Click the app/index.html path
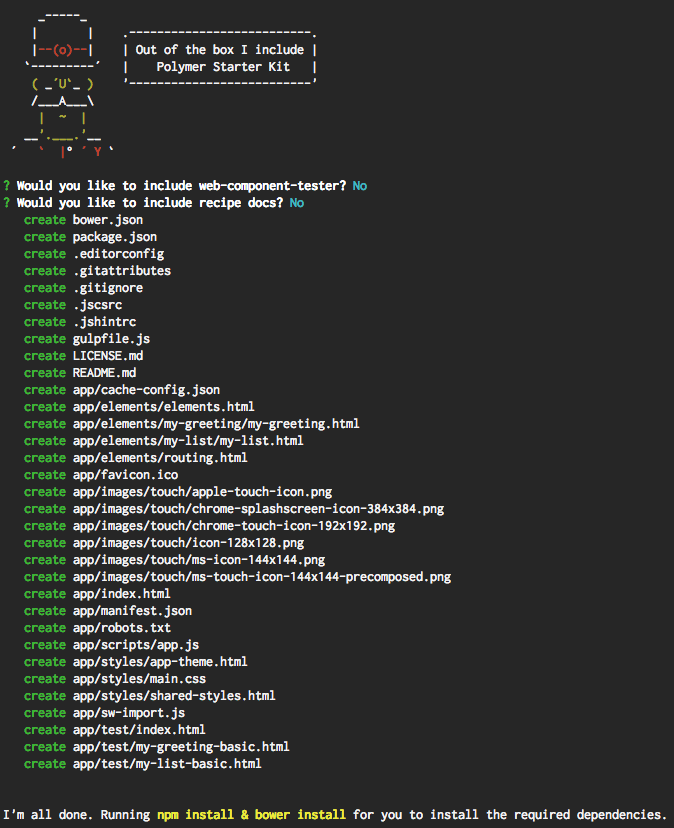The height and width of the screenshot is (828, 674). [x=121, y=594]
